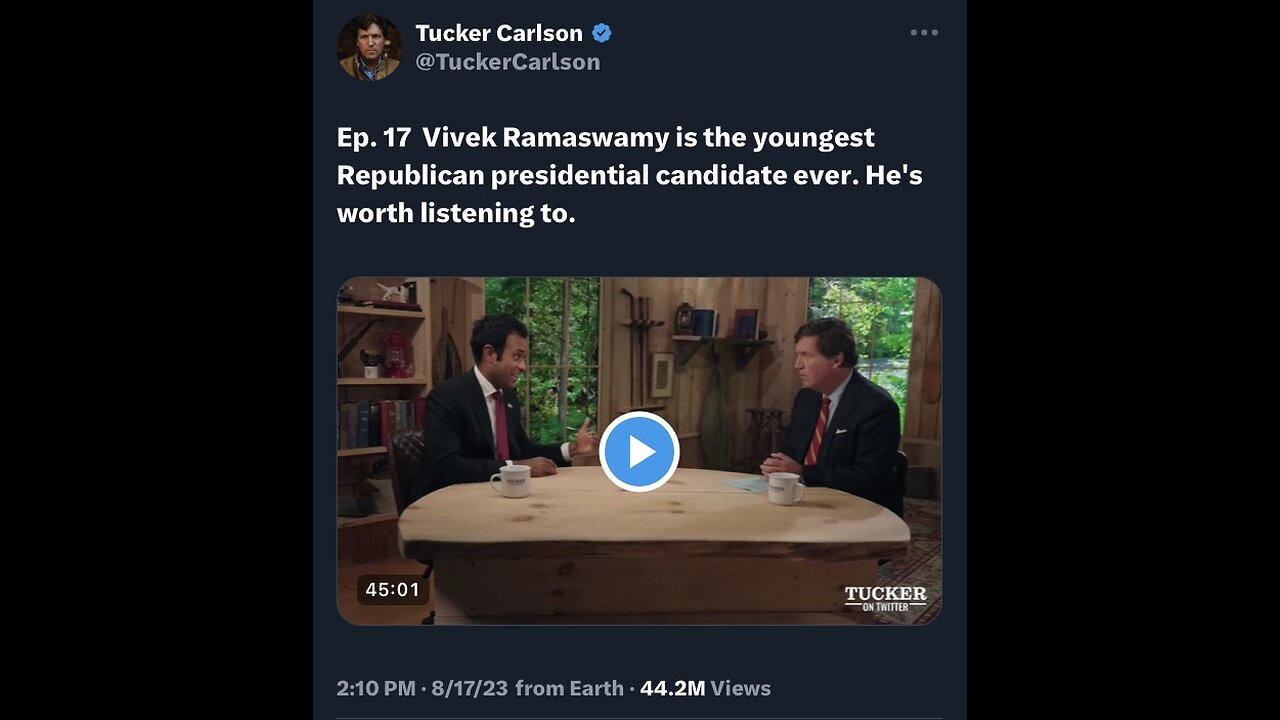Image resolution: width=1280 pixels, height=720 pixels.
Task: Click 'worth listening to.' in the tweet
Action: tap(456, 213)
